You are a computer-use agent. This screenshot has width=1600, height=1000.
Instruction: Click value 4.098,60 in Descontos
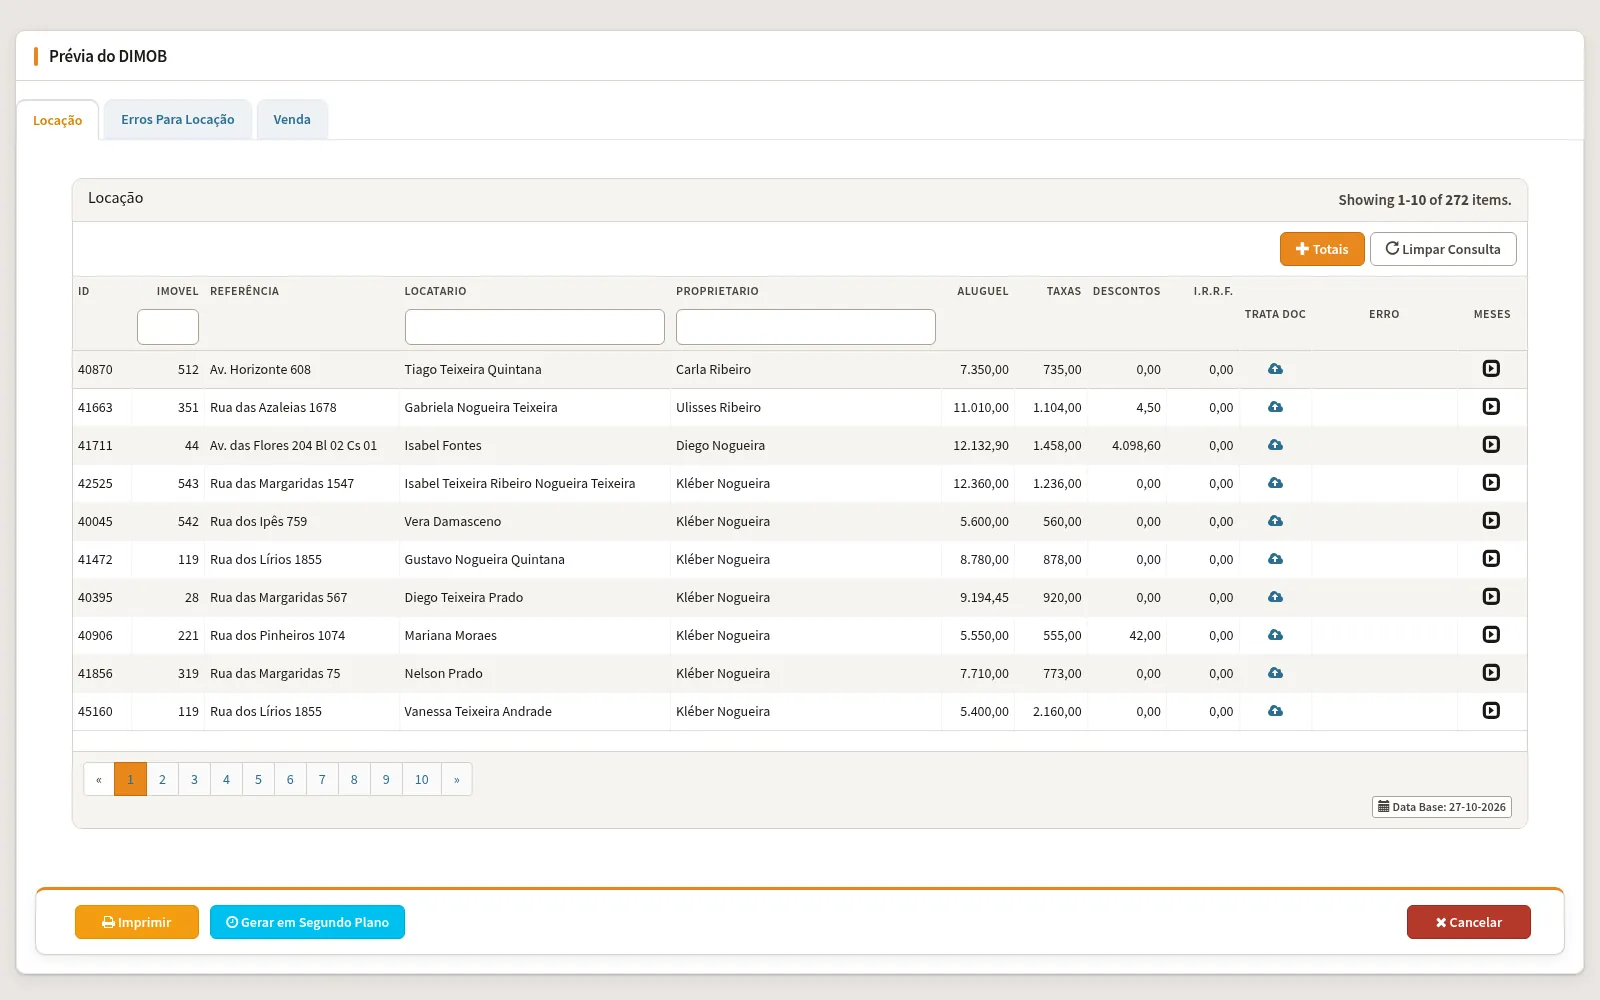coord(1136,445)
